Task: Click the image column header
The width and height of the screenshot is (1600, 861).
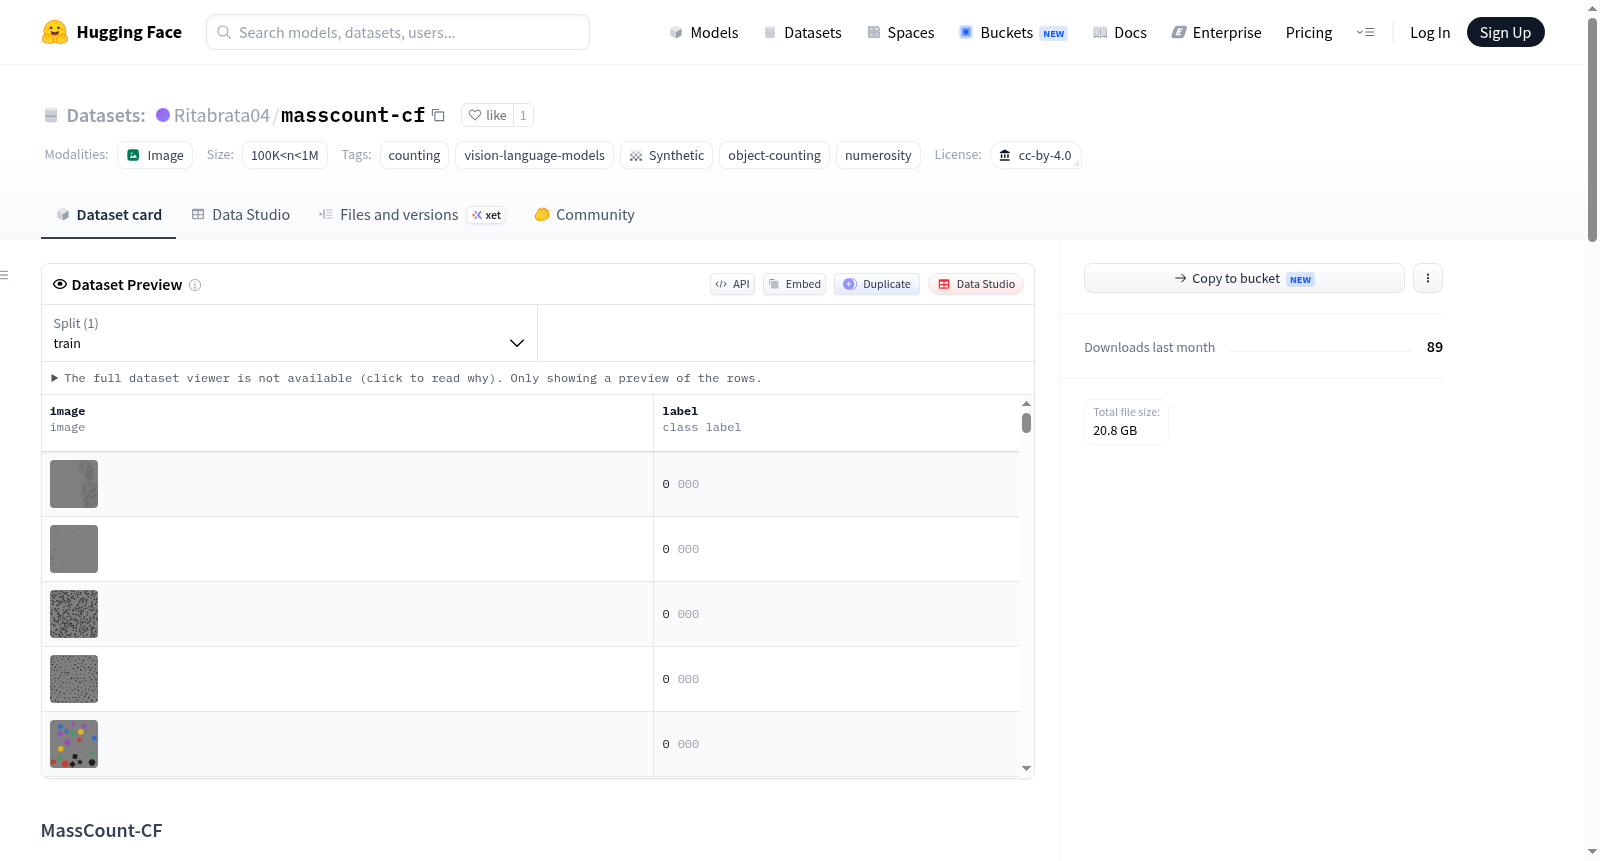Action: click(x=347, y=423)
